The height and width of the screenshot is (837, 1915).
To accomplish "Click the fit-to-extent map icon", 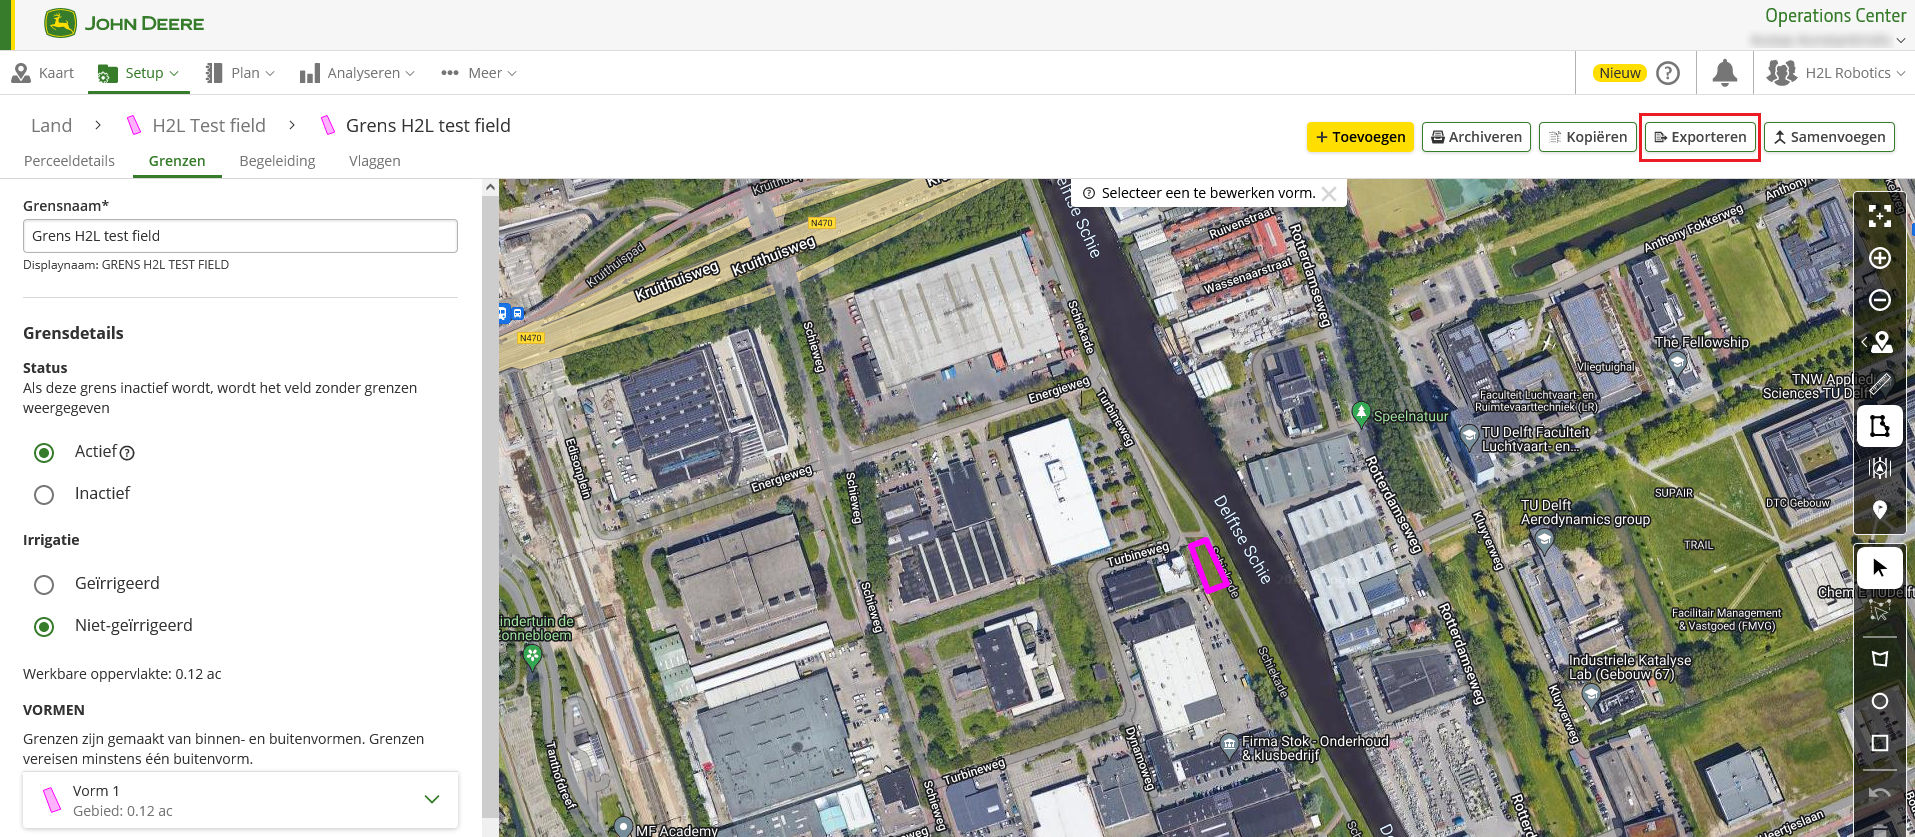I will (1879, 216).
